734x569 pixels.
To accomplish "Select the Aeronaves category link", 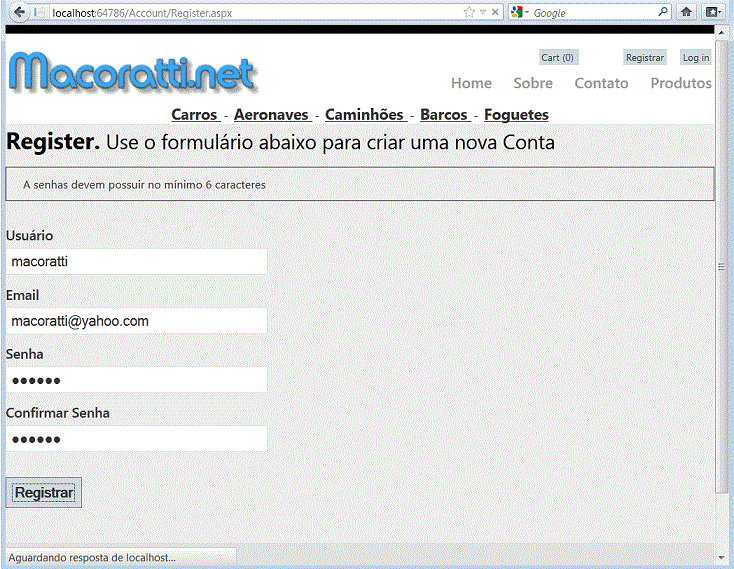I will click(272, 115).
